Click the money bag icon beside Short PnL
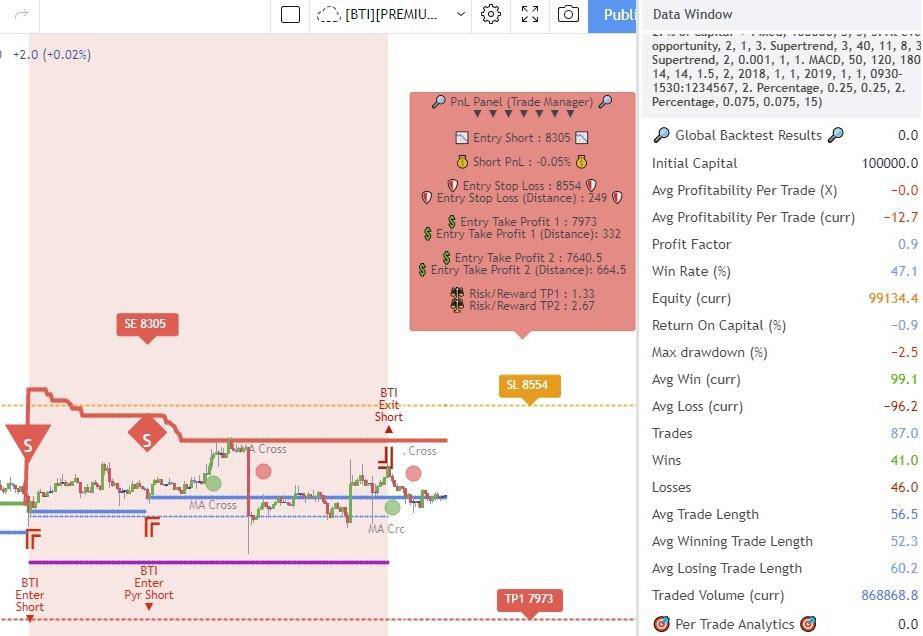 pyautogui.click(x=461, y=161)
